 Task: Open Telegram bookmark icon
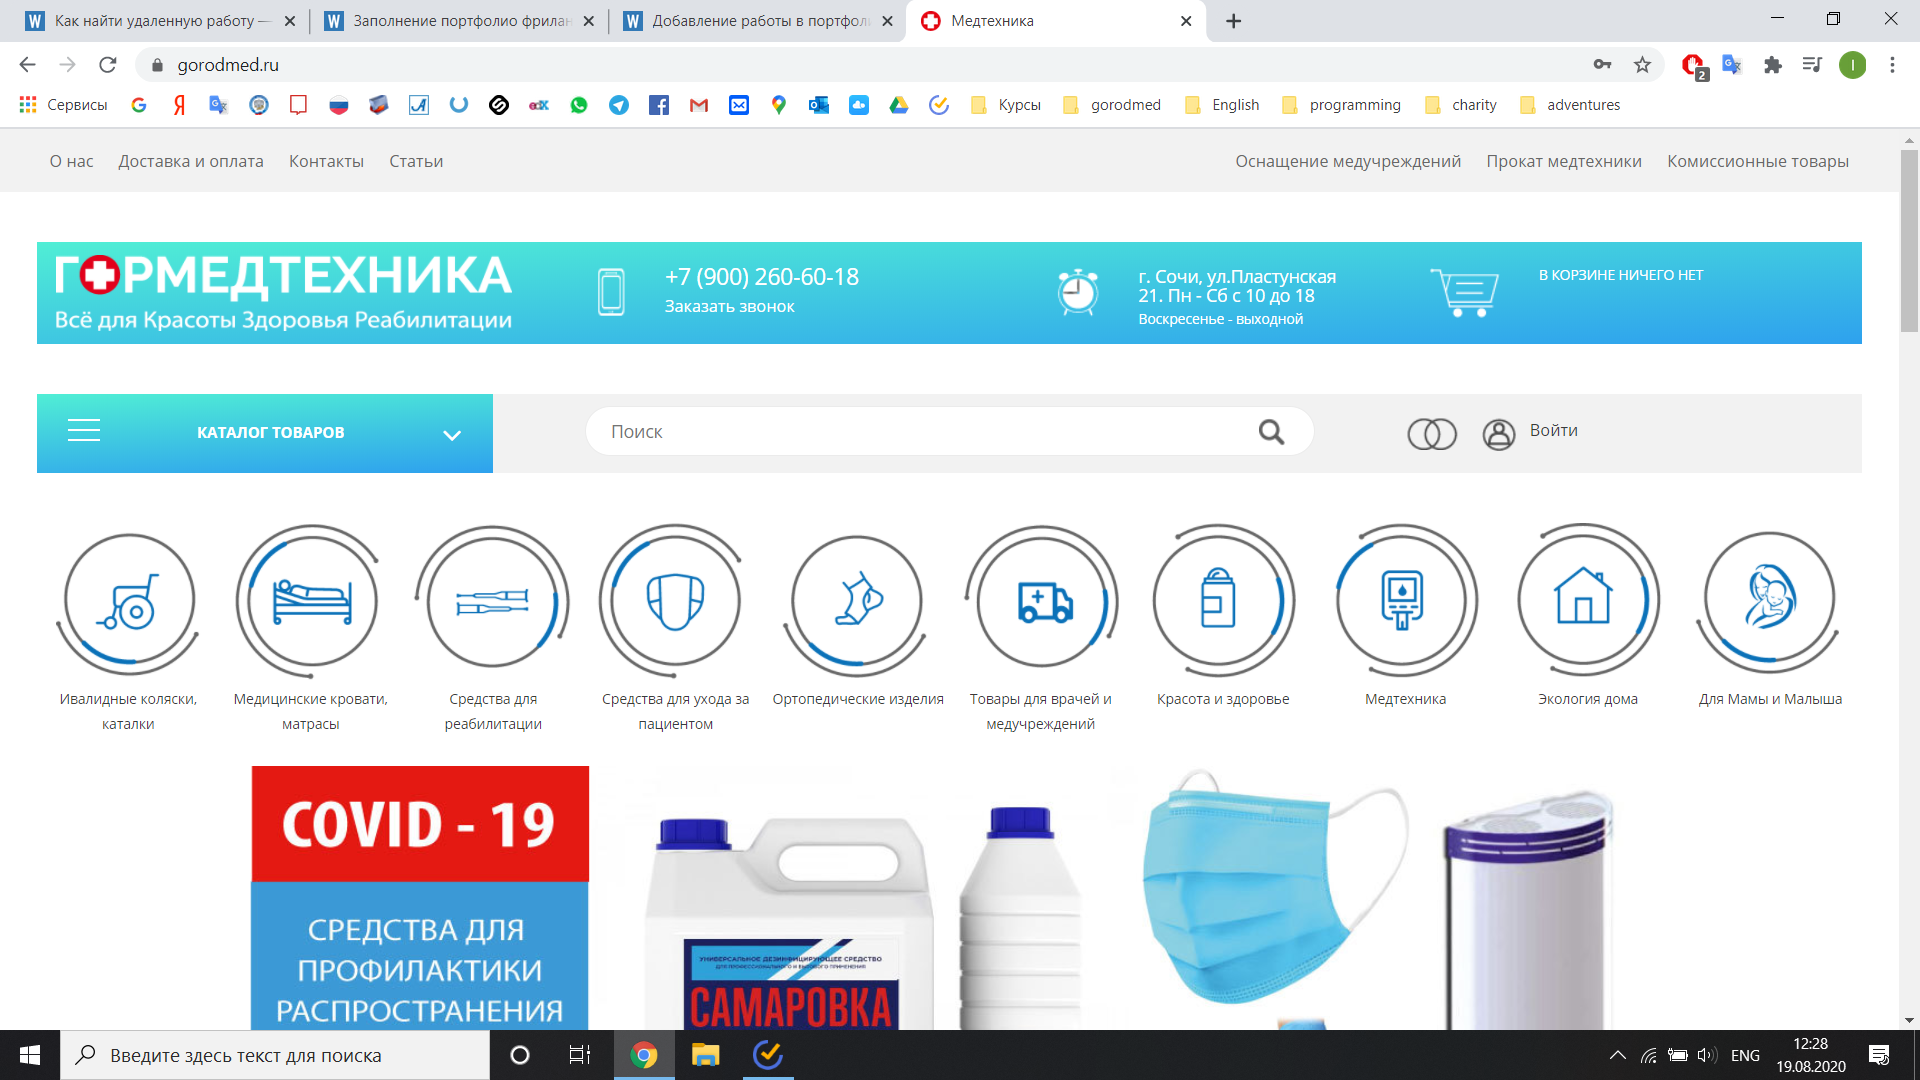tap(619, 105)
